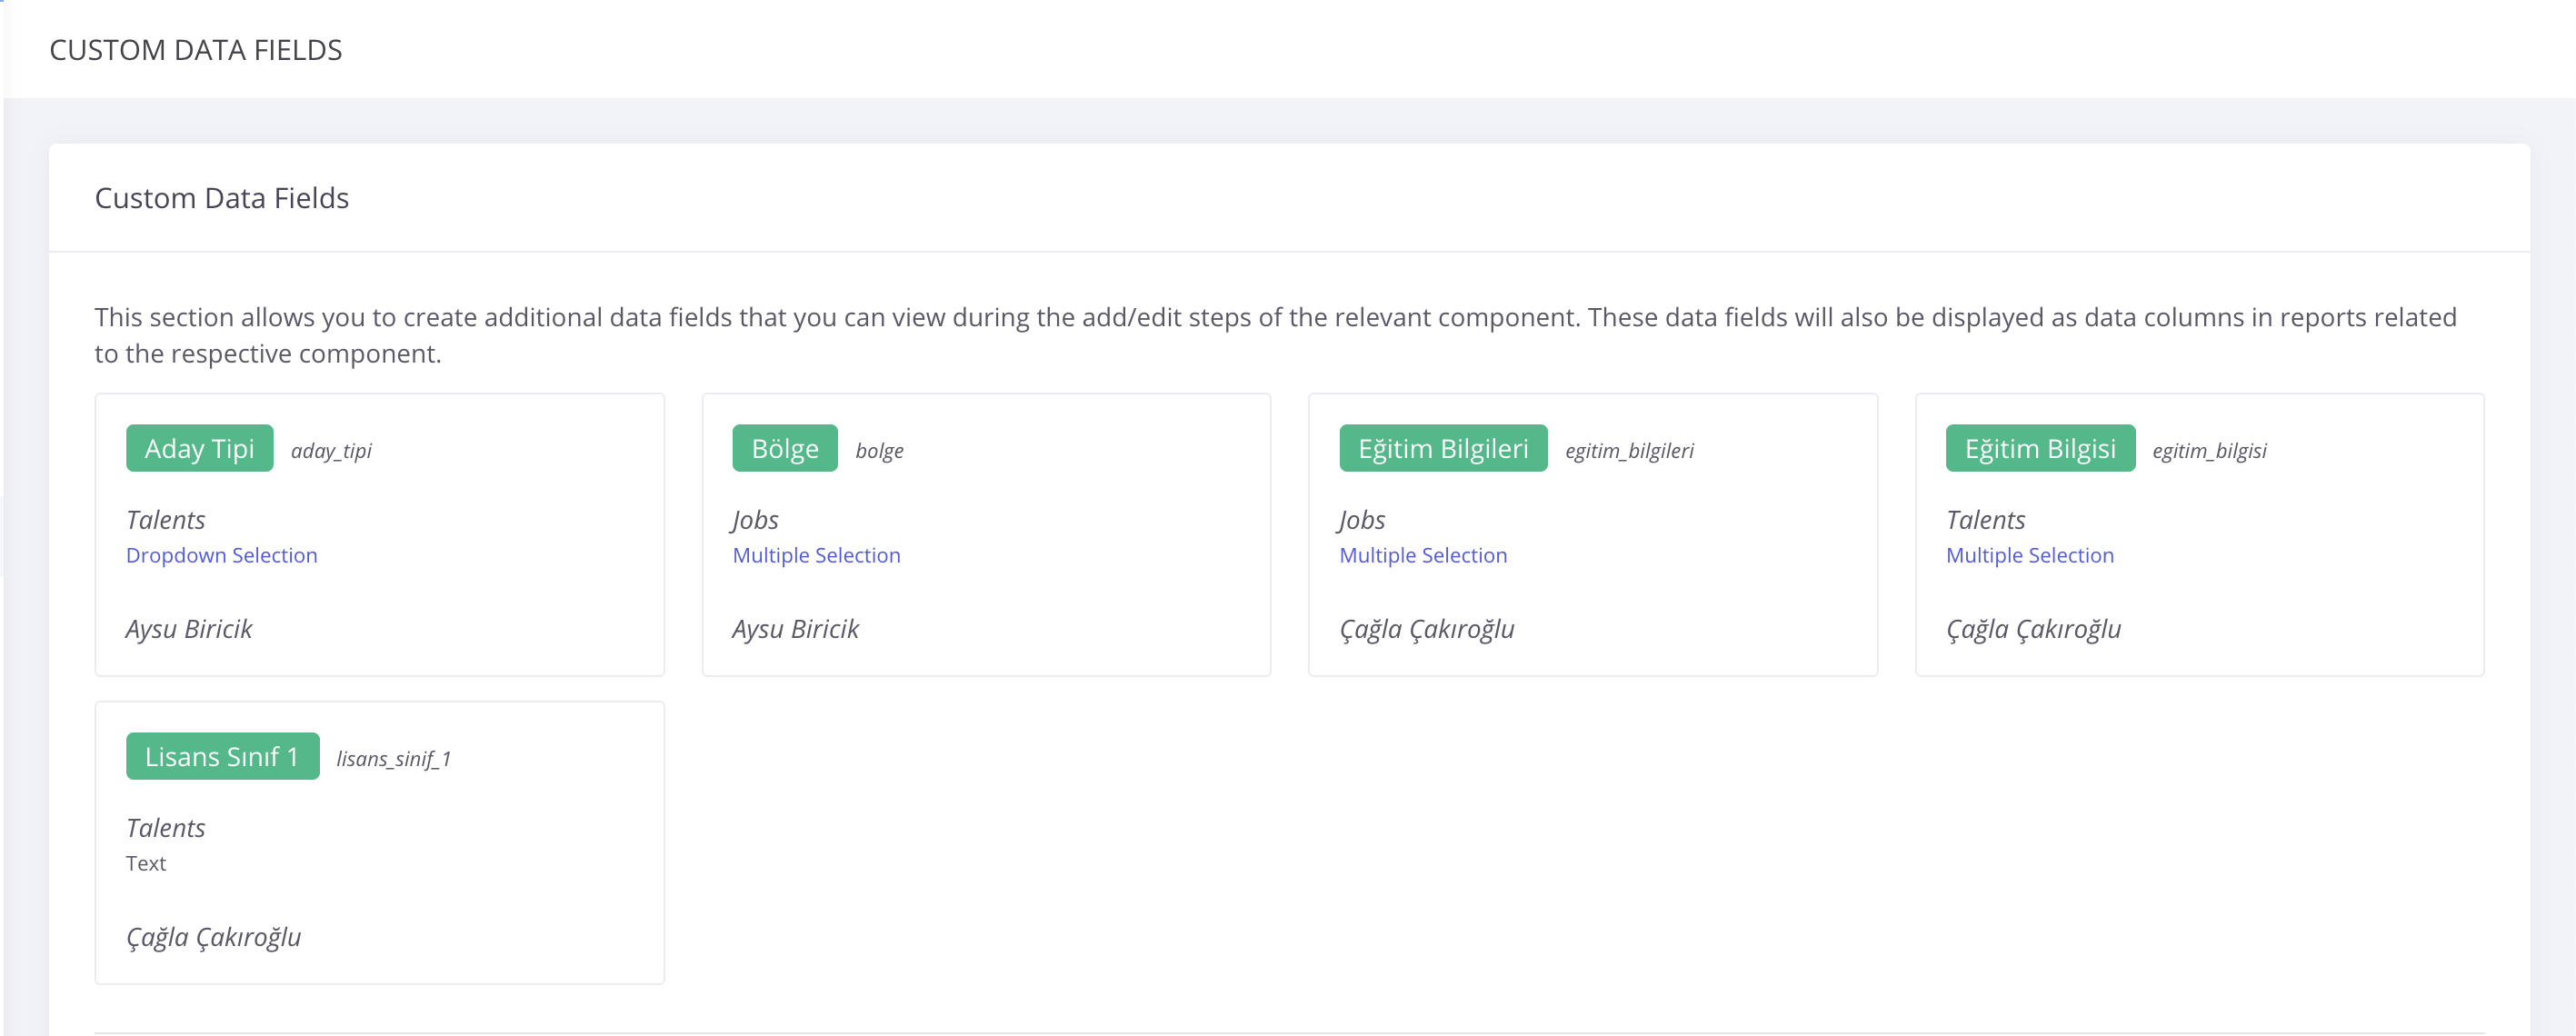The image size is (2576, 1036).
Task: Click the aday_tipi field key
Action: (x=331, y=451)
